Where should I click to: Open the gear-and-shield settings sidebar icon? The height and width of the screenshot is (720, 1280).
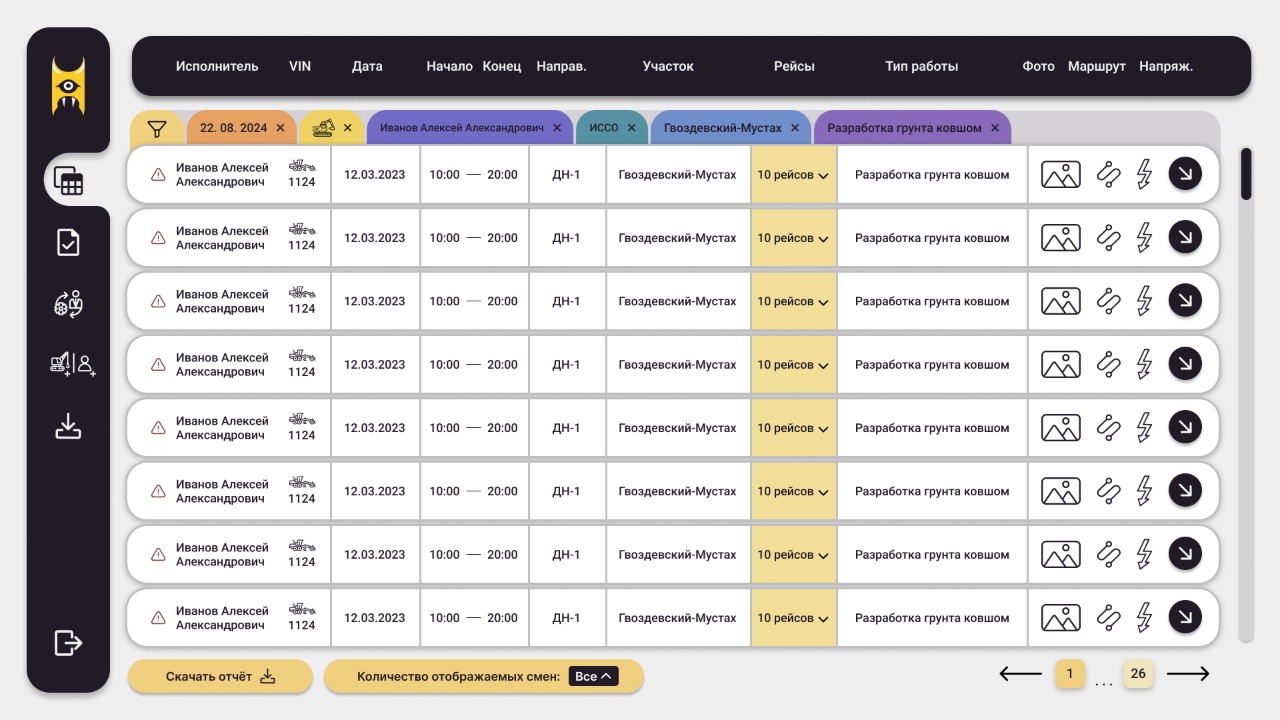pos(68,304)
